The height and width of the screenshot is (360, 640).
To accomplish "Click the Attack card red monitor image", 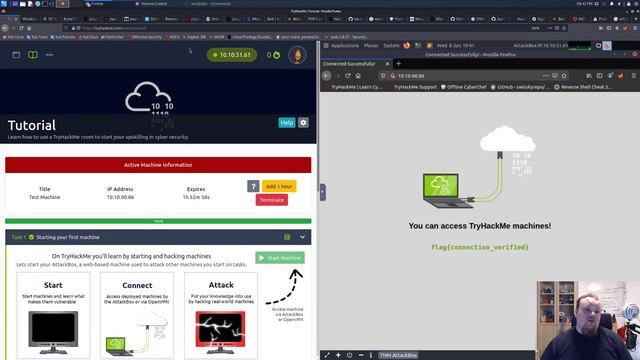I will (220, 332).
